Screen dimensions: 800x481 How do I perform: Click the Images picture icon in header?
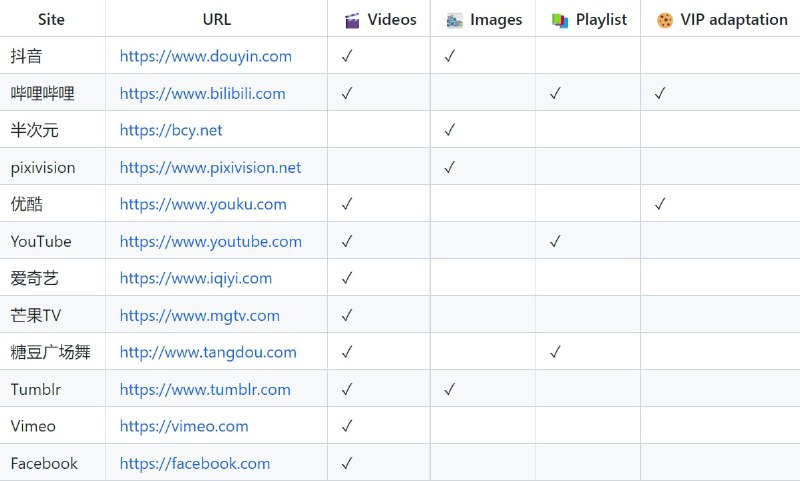454,20
